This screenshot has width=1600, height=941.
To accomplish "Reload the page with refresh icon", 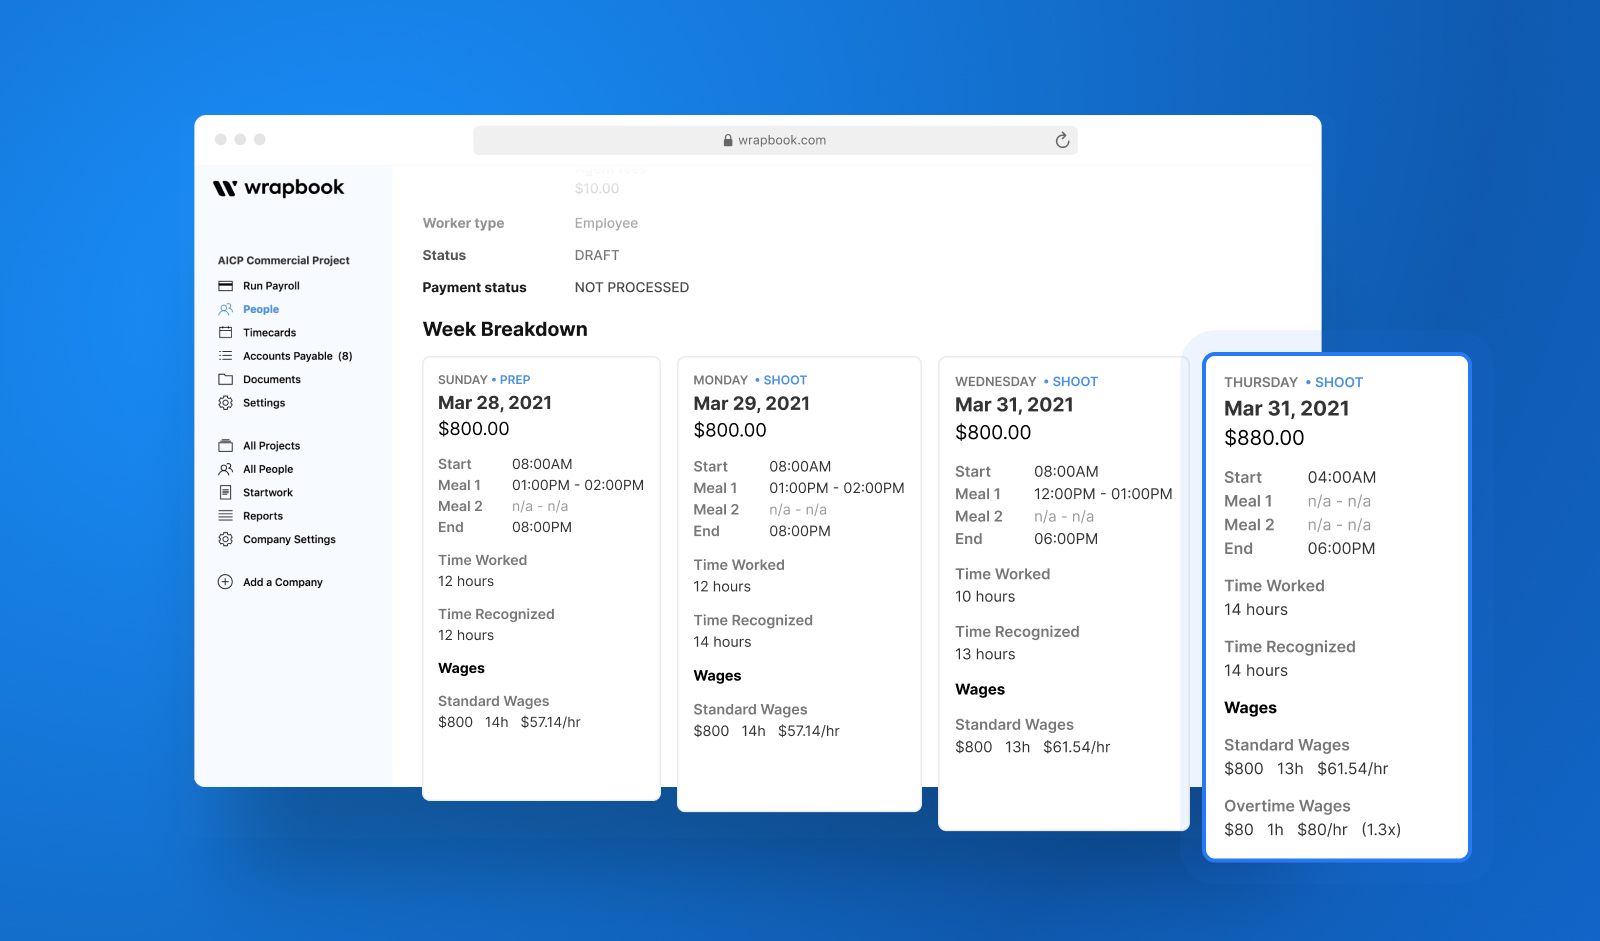I will (1062, 140).
